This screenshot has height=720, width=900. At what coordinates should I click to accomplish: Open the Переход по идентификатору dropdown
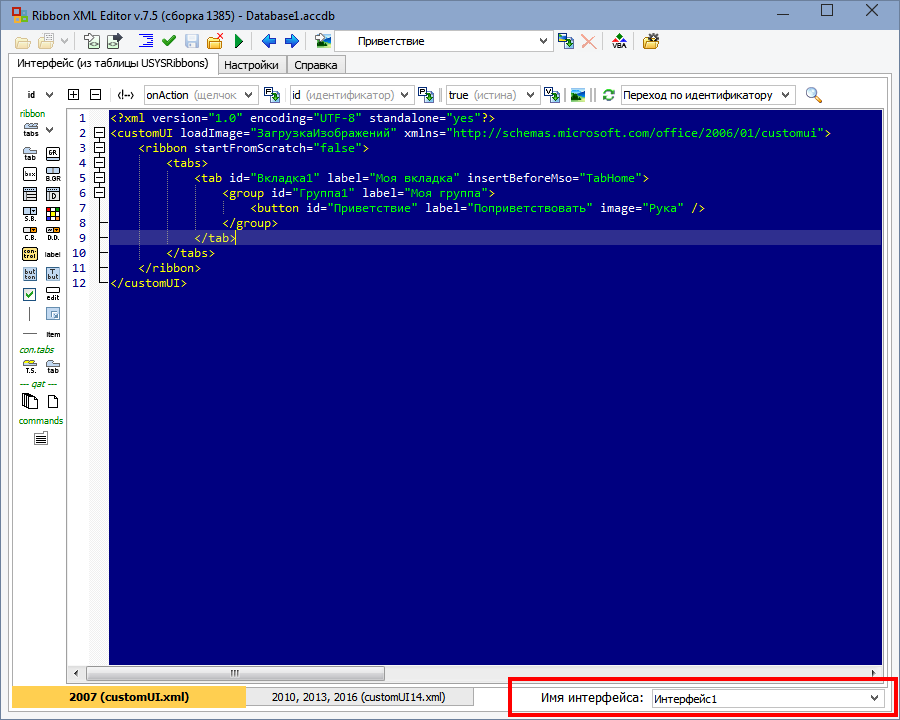tap(786, 95)
